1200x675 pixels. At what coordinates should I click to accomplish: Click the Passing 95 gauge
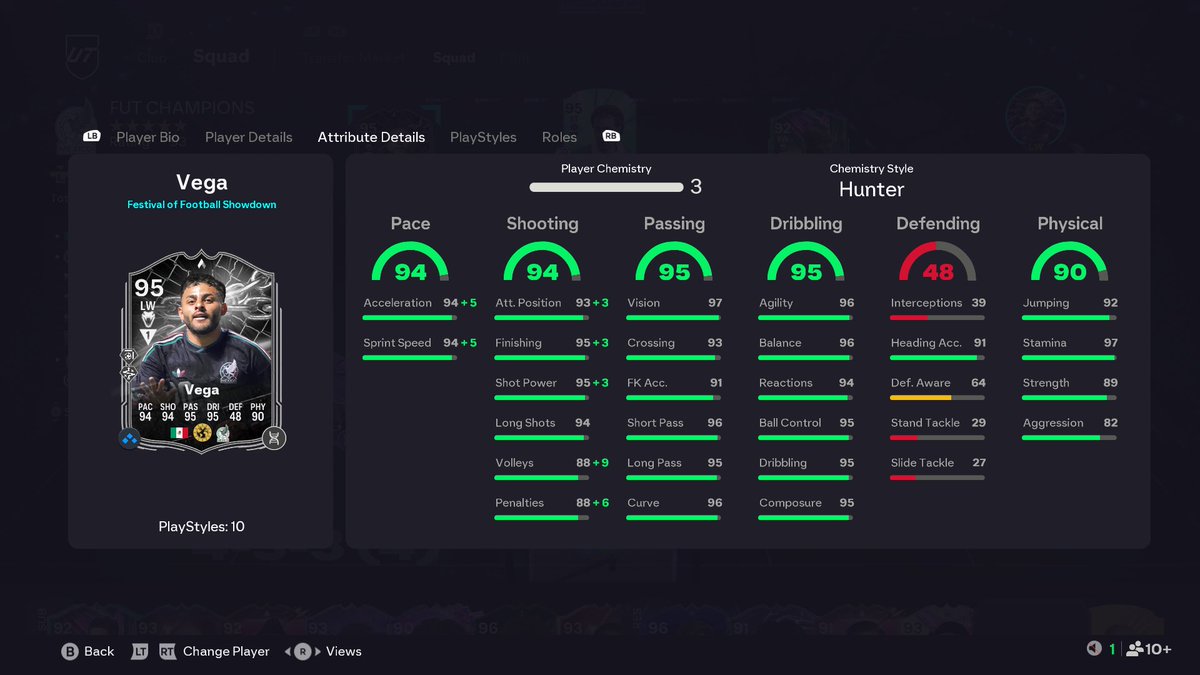674,262
